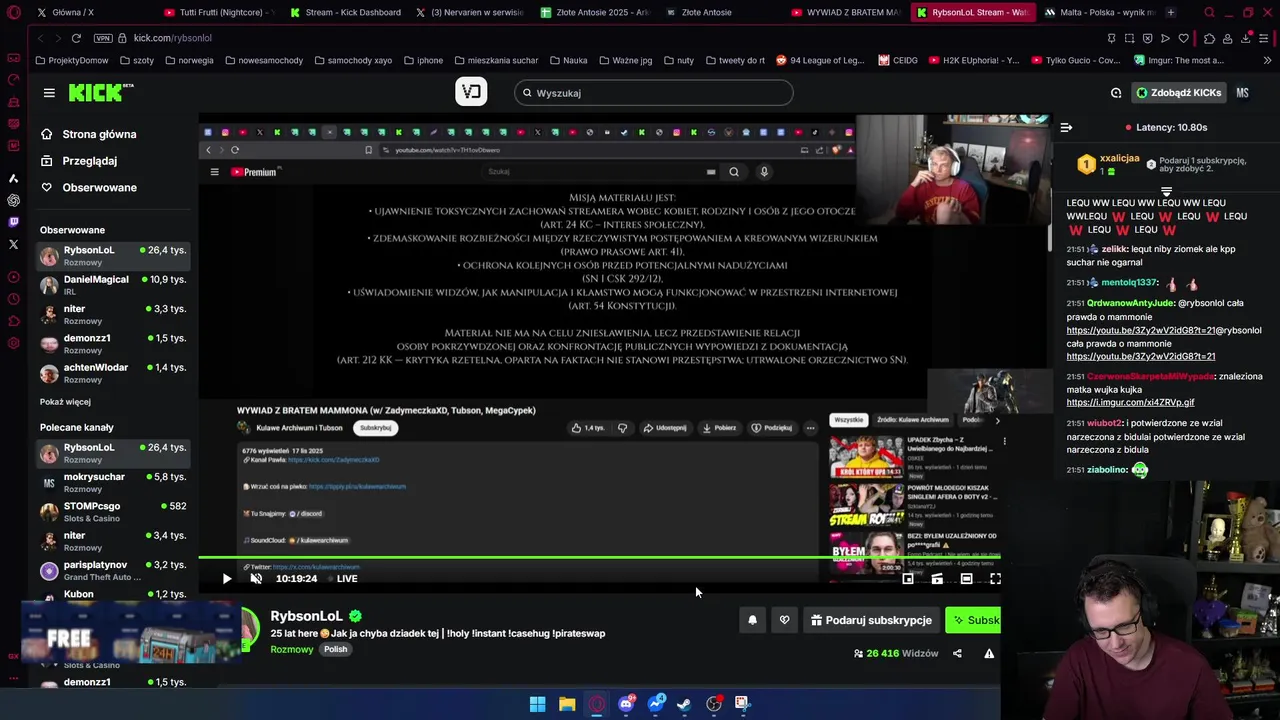Show more bookmarks chevron
This screenshot has width=1280, height=720.
1269,60
